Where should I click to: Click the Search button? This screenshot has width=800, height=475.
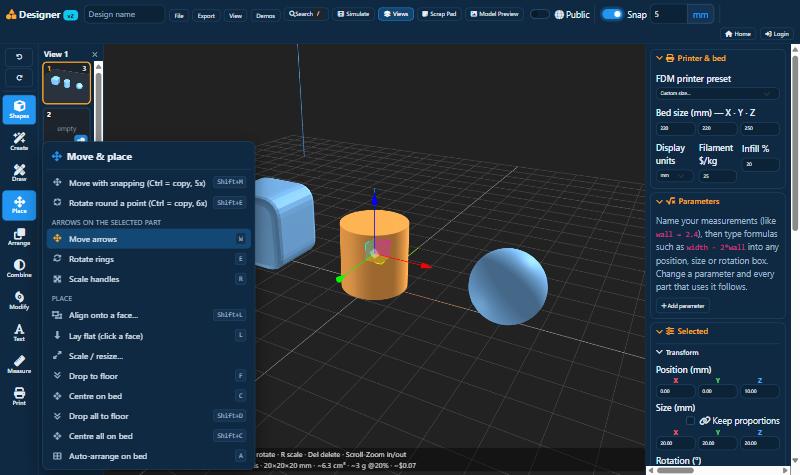click(x=305, y=14)
